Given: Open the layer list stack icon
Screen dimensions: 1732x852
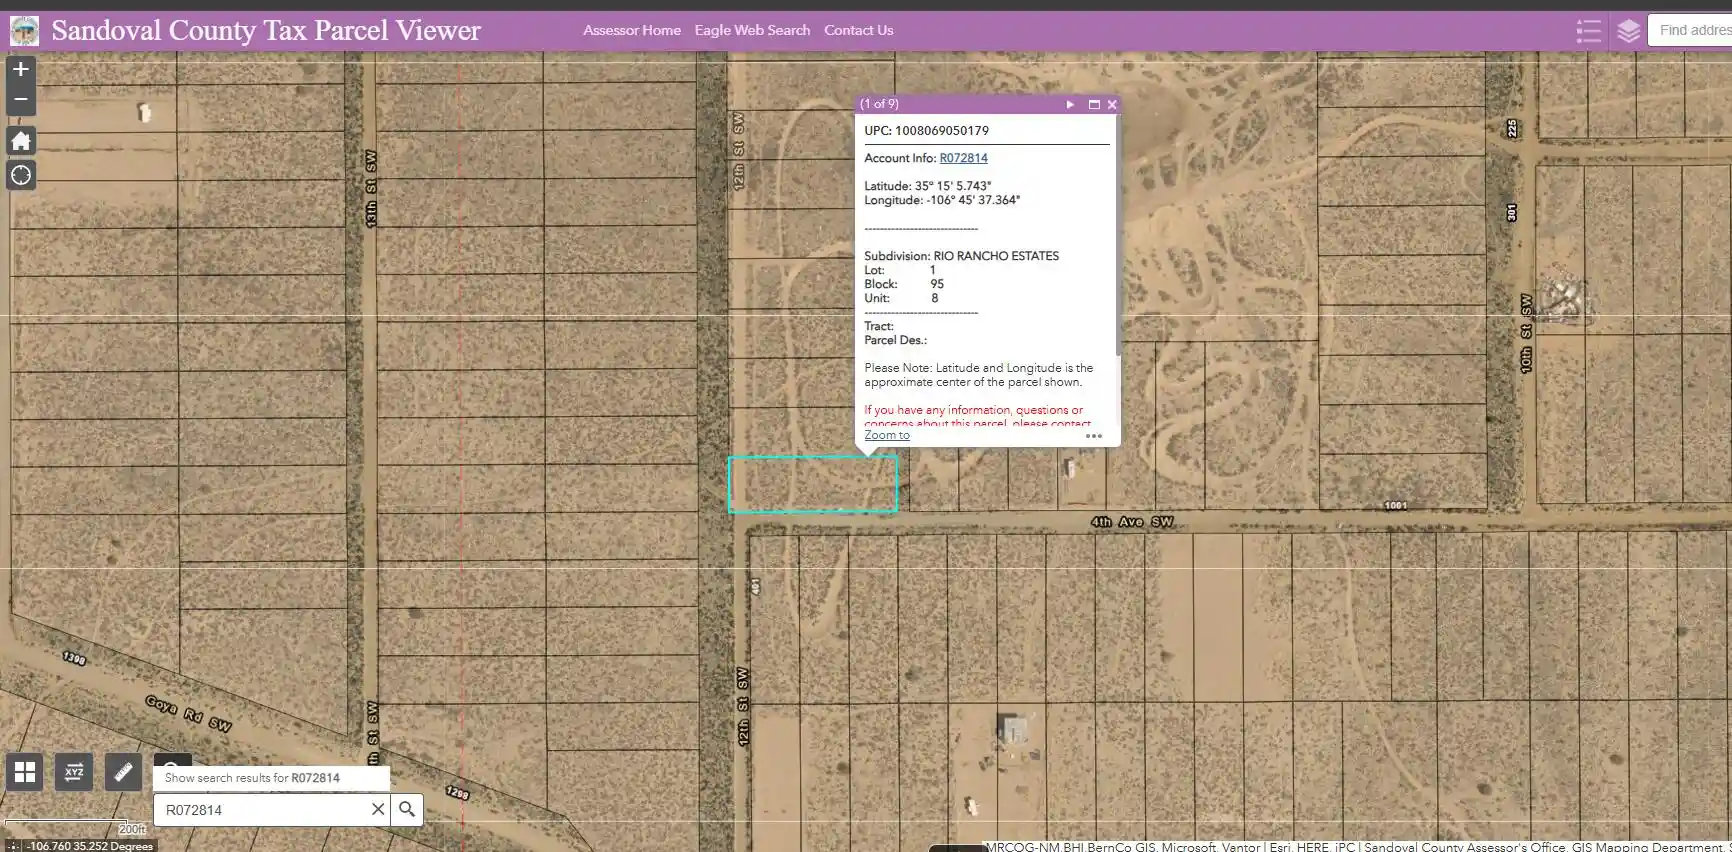Looking at the screenshot, I should [1628, 31].
